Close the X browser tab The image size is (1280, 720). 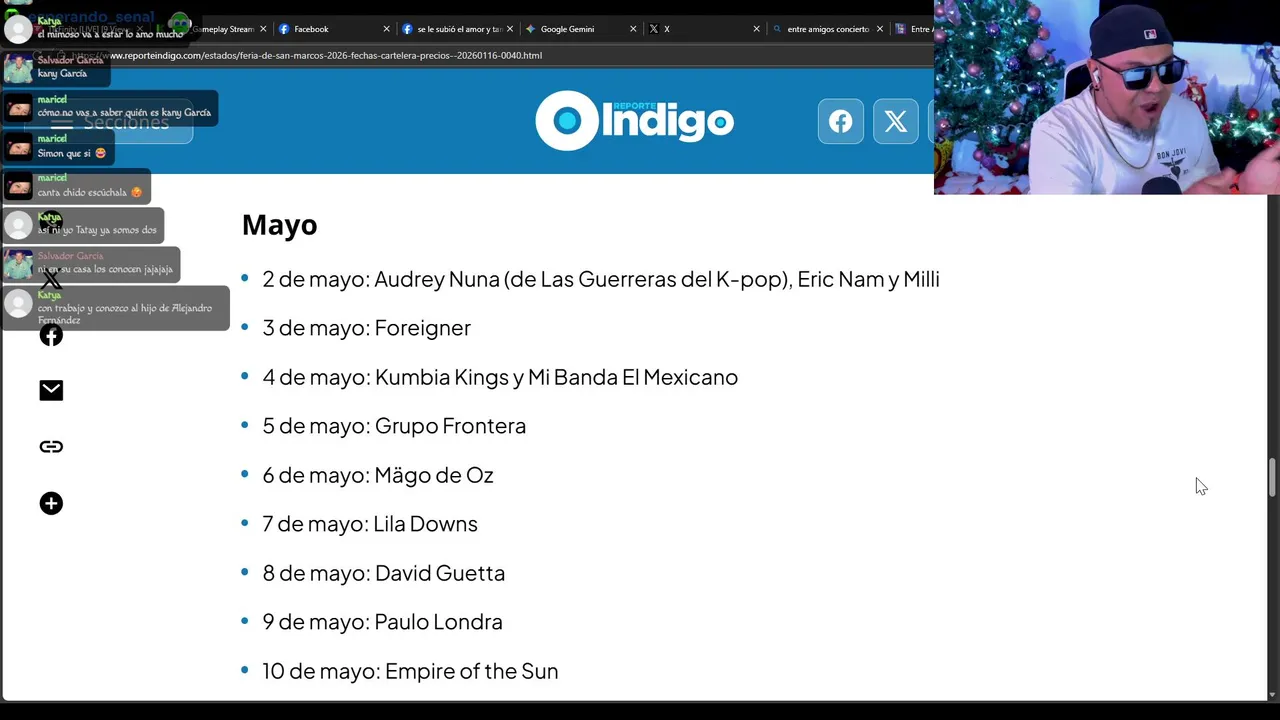pos(756,29)
